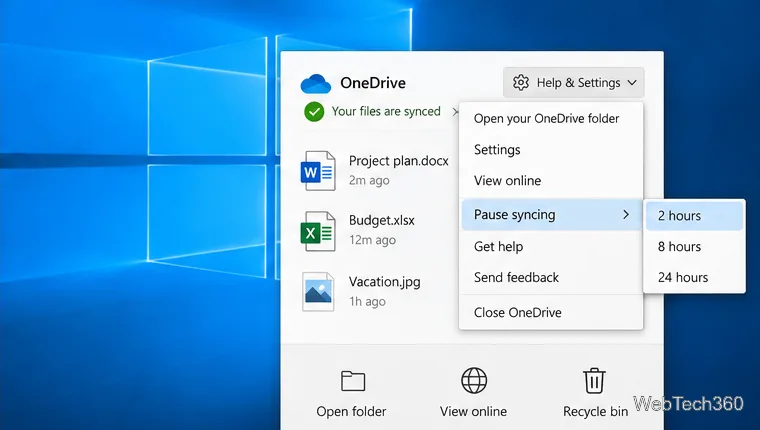Click the Open folder label at bottom
760x430 pixels.
(351, 412)
